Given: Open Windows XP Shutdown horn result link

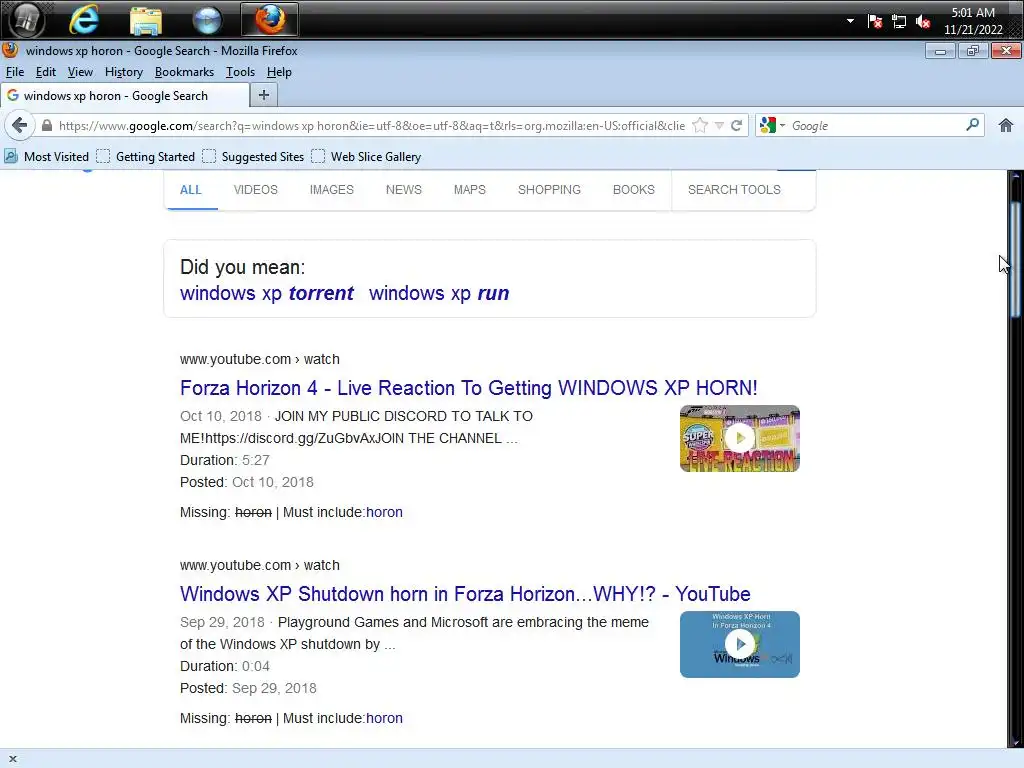Looking at the screenshot, I should pyautogui.click(x=465, y=594).
